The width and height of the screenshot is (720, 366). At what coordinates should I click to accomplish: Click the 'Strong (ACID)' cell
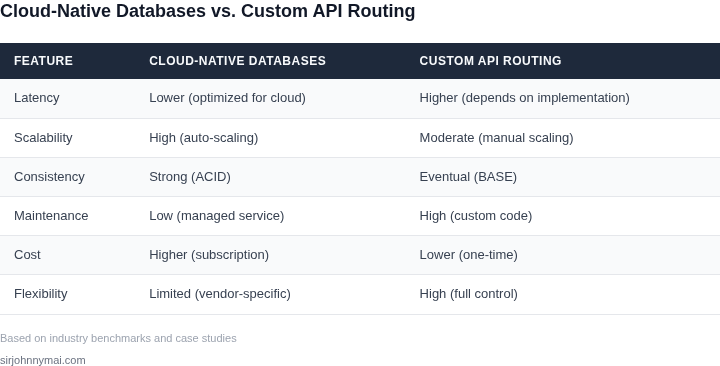point(190,177)
